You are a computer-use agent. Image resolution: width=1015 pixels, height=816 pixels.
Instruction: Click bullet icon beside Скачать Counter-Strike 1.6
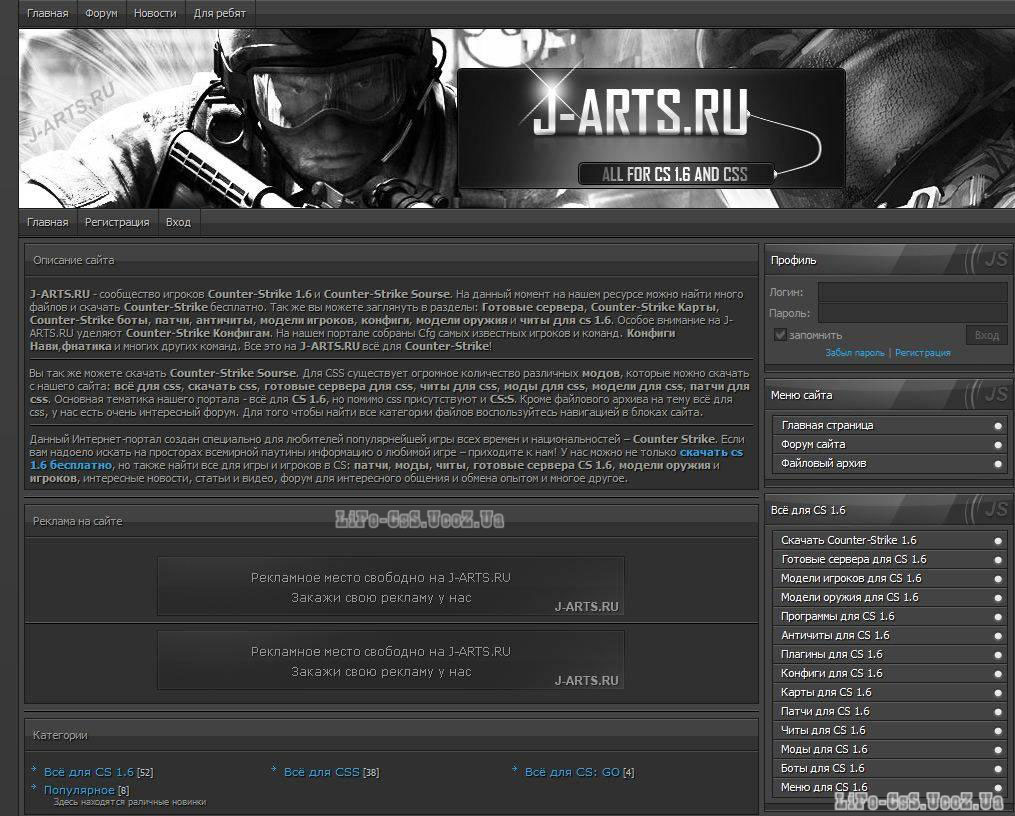(998, 540)
